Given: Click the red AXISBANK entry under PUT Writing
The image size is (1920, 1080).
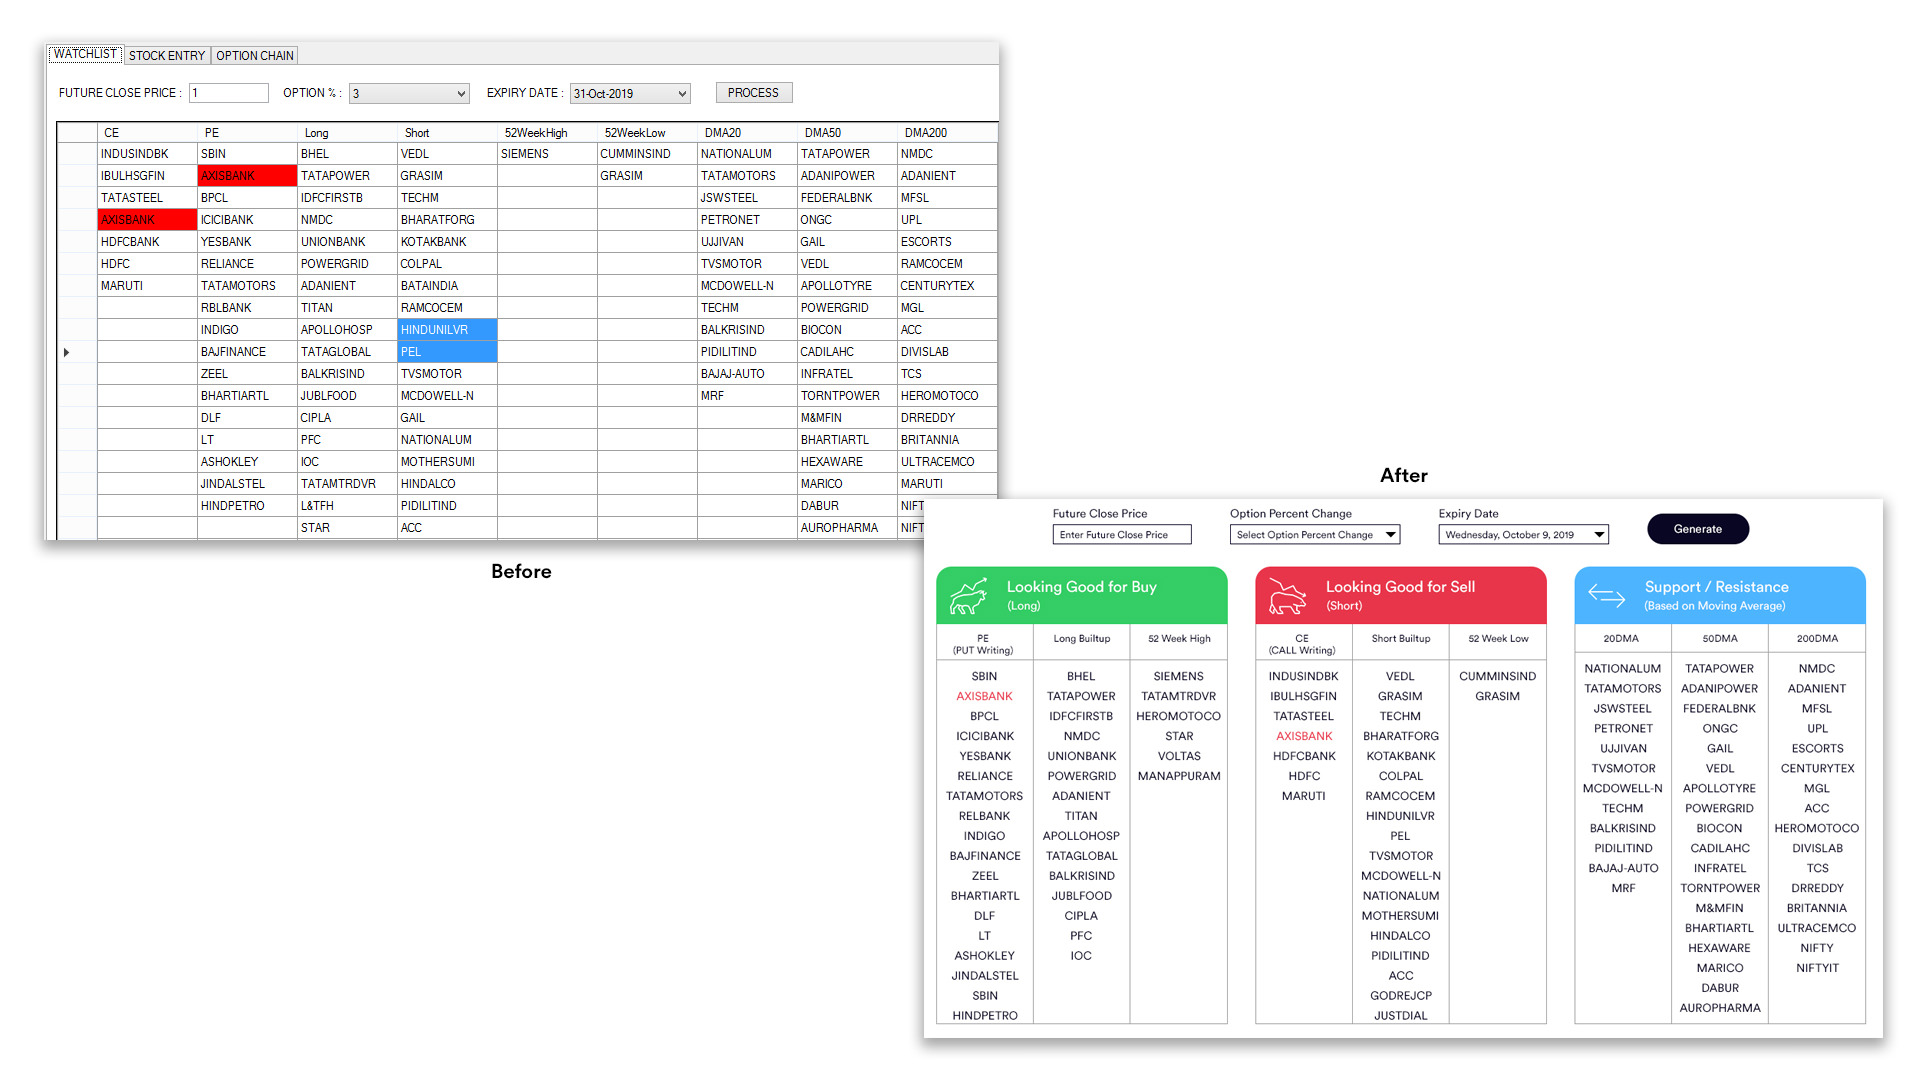Looking at the screenshot, I should pyautogui.click(x=984, y=696).
